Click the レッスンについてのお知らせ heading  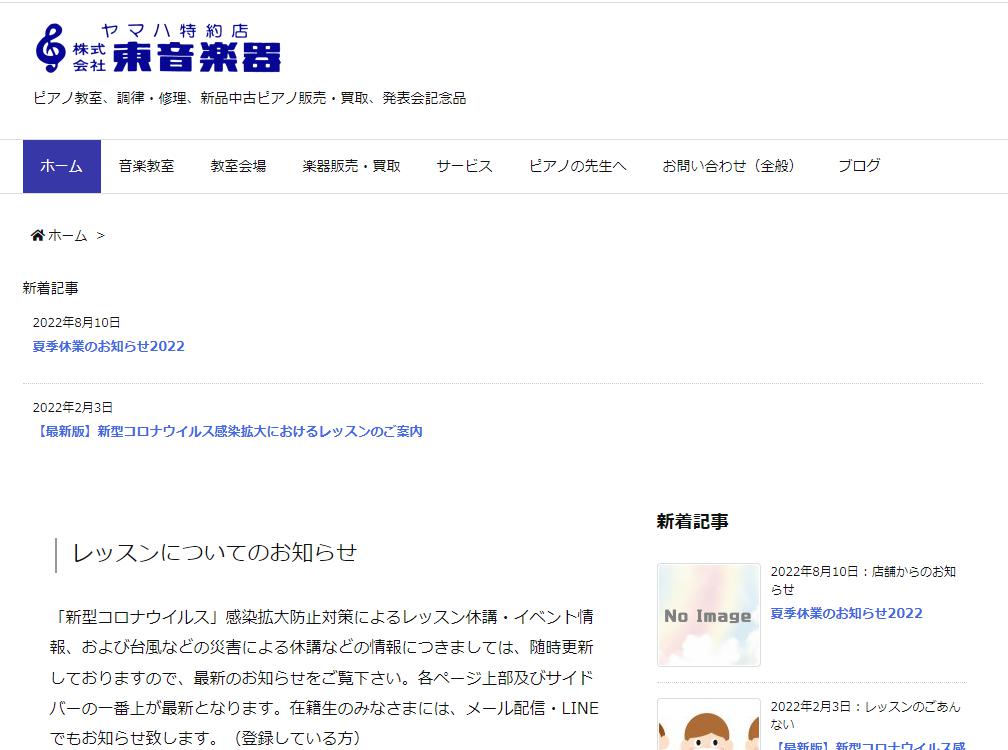coord(215,553)
